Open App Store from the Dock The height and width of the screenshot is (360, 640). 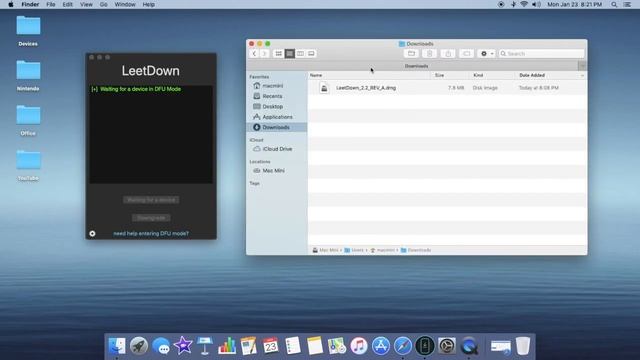tap(381, 346)
